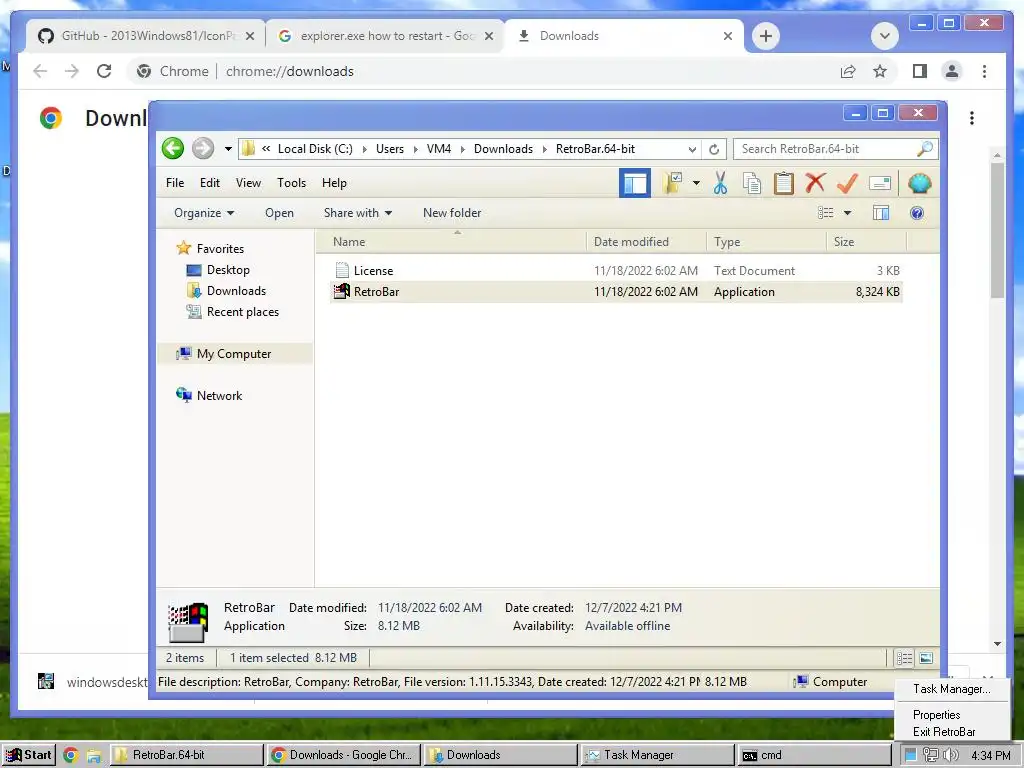Click Users in the address breadcrumb
Screen dimensions: 1024x768
point(390,149)
